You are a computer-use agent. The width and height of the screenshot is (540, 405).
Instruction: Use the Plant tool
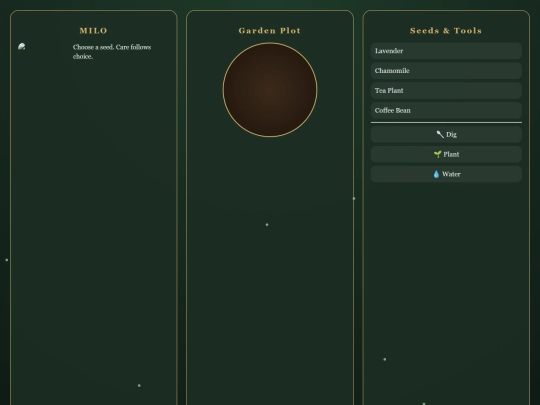coord(446,154)
